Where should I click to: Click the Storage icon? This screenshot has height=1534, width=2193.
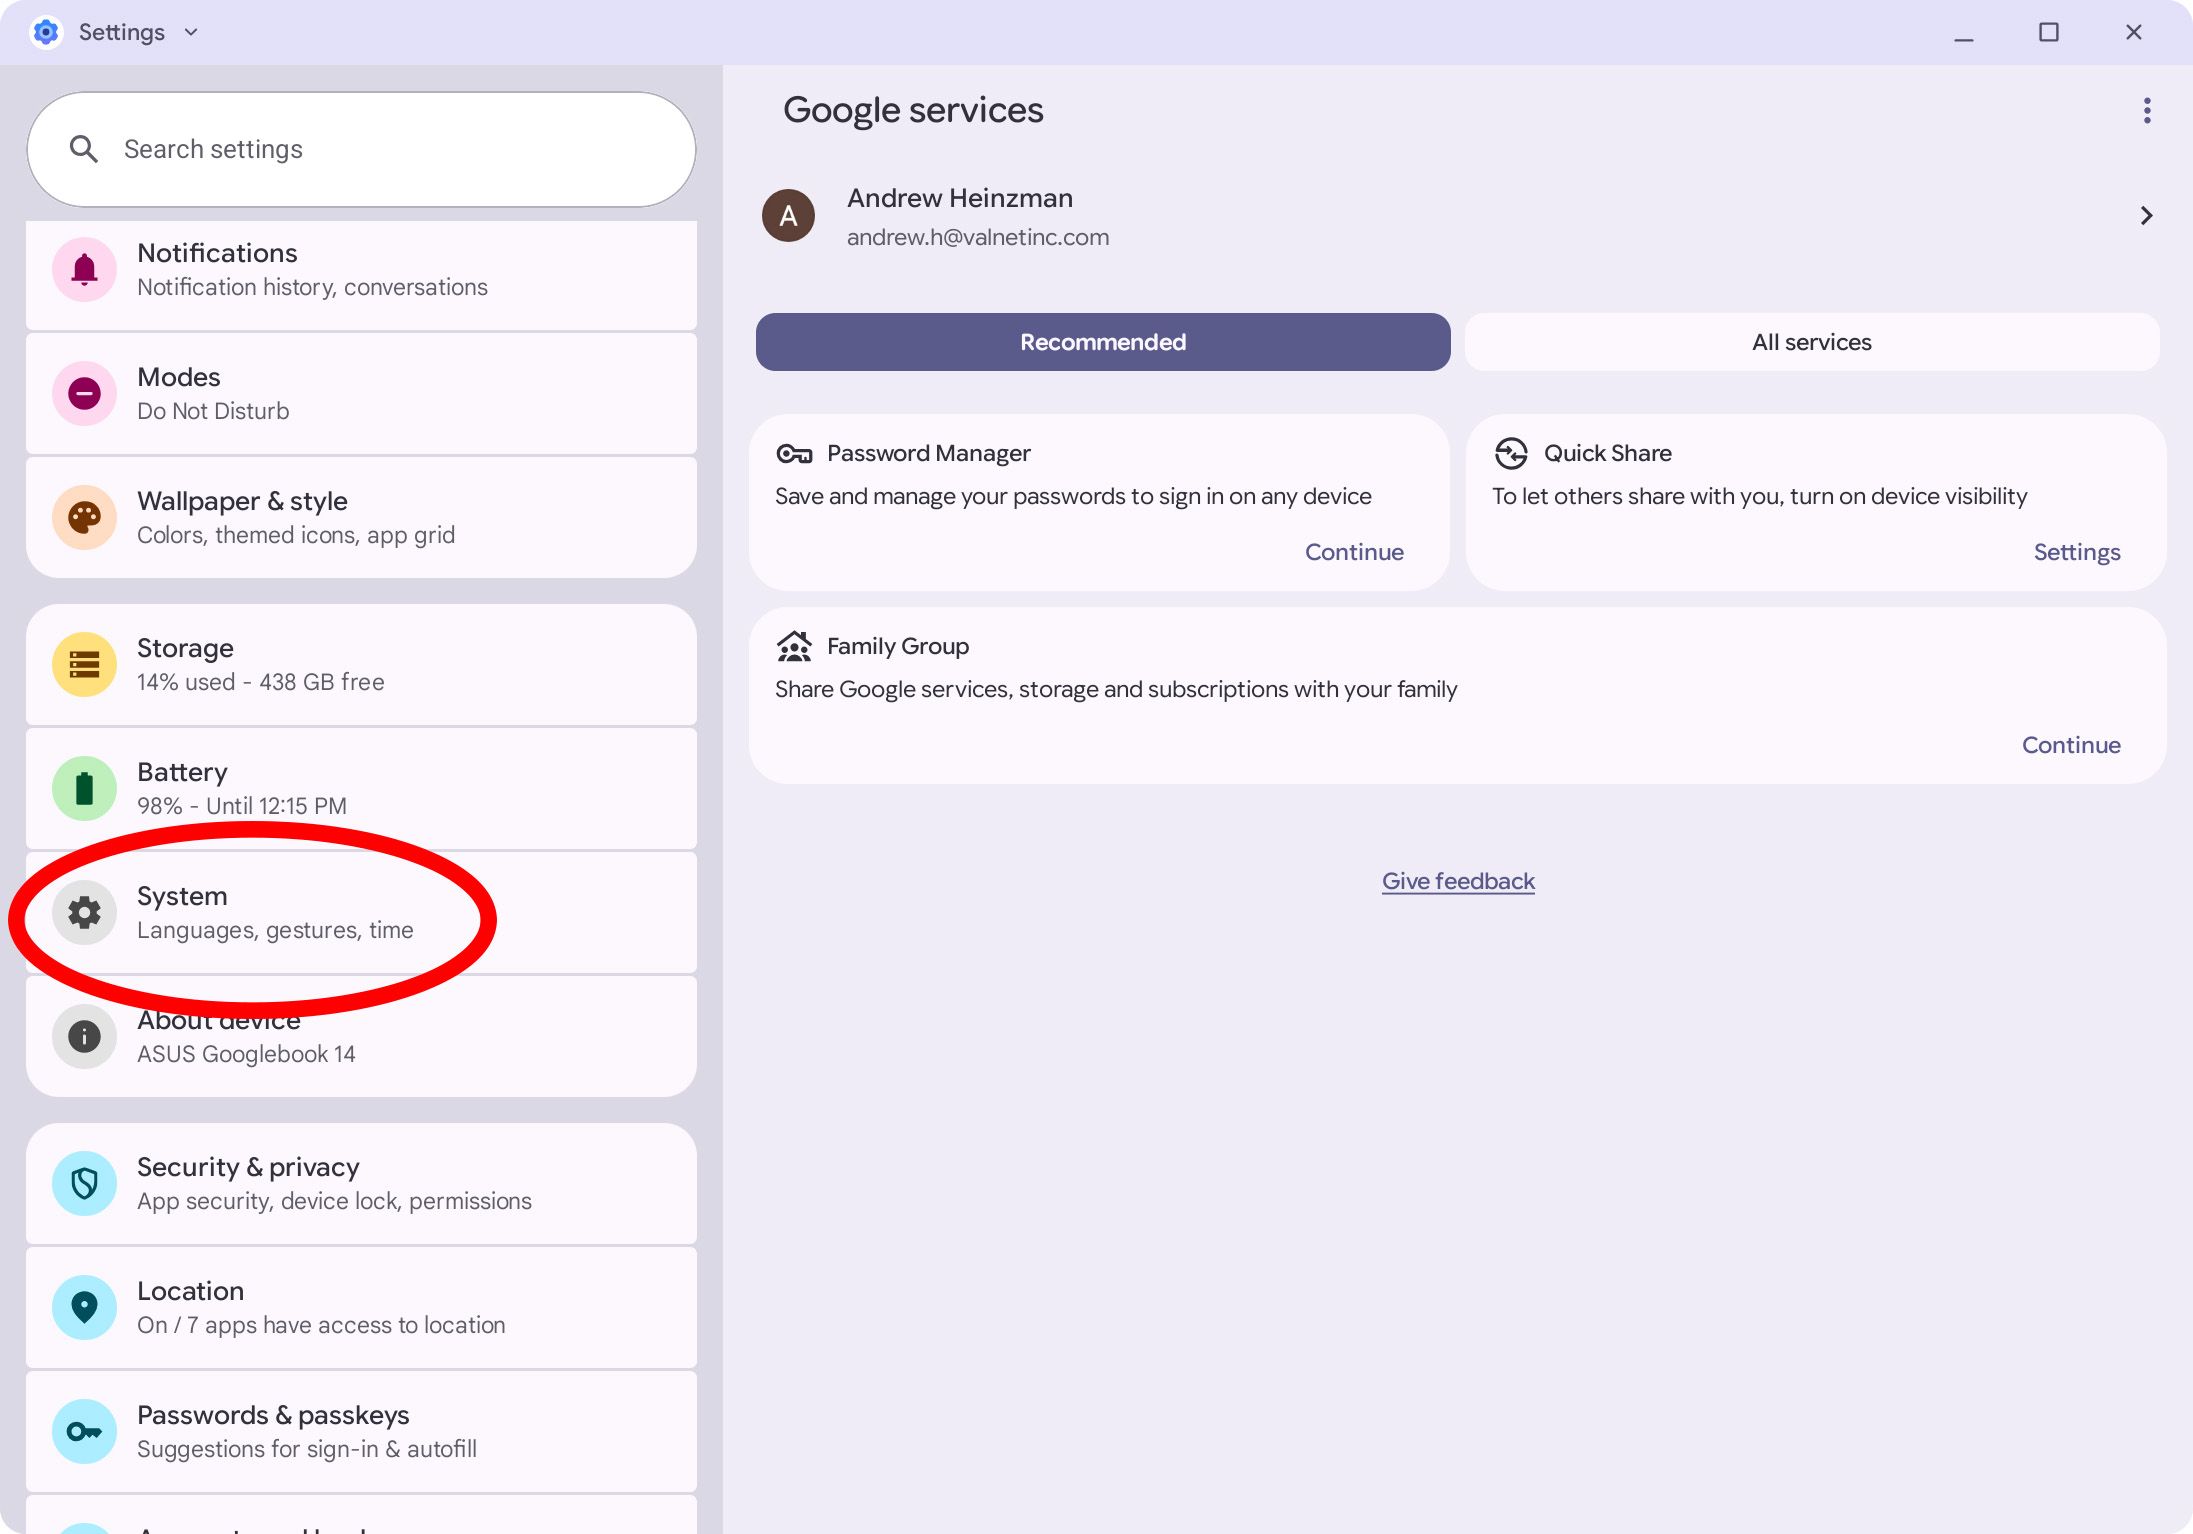tap(84, 665)
